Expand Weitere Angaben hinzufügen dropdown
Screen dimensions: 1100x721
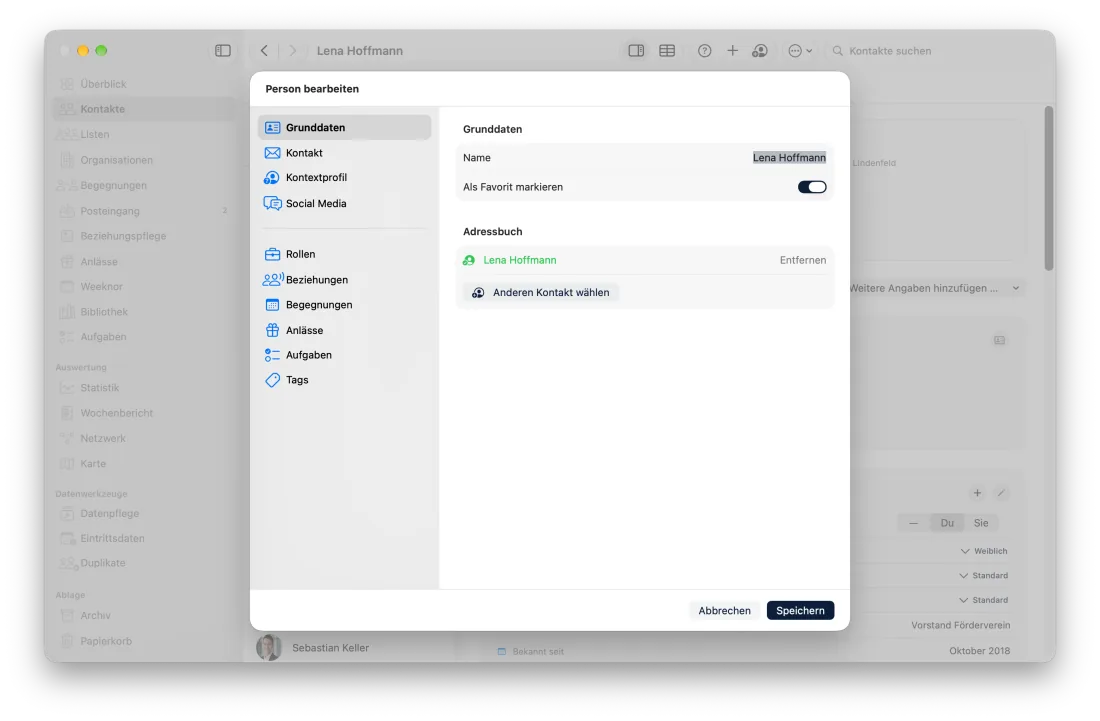click(934, 288)
